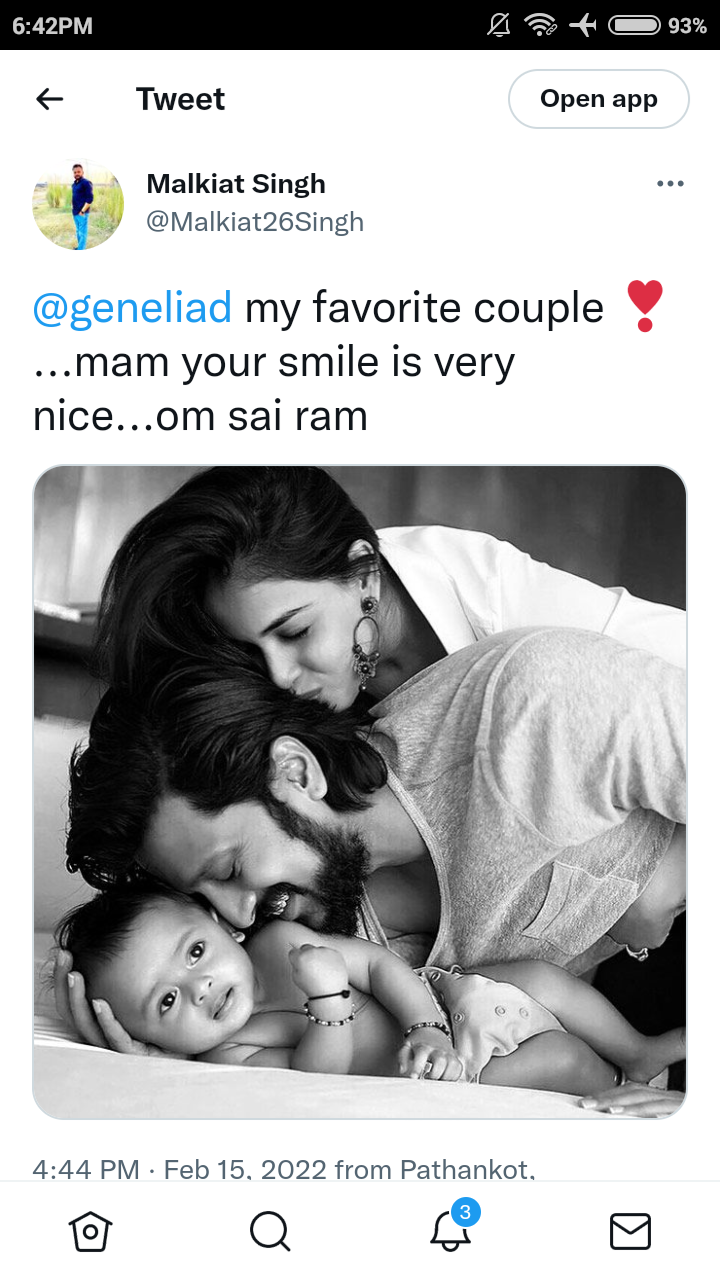Screen dimensions: 720x1280
Task: Tap the Open app button
Action: pyautogui.click(x=599, y=99)
